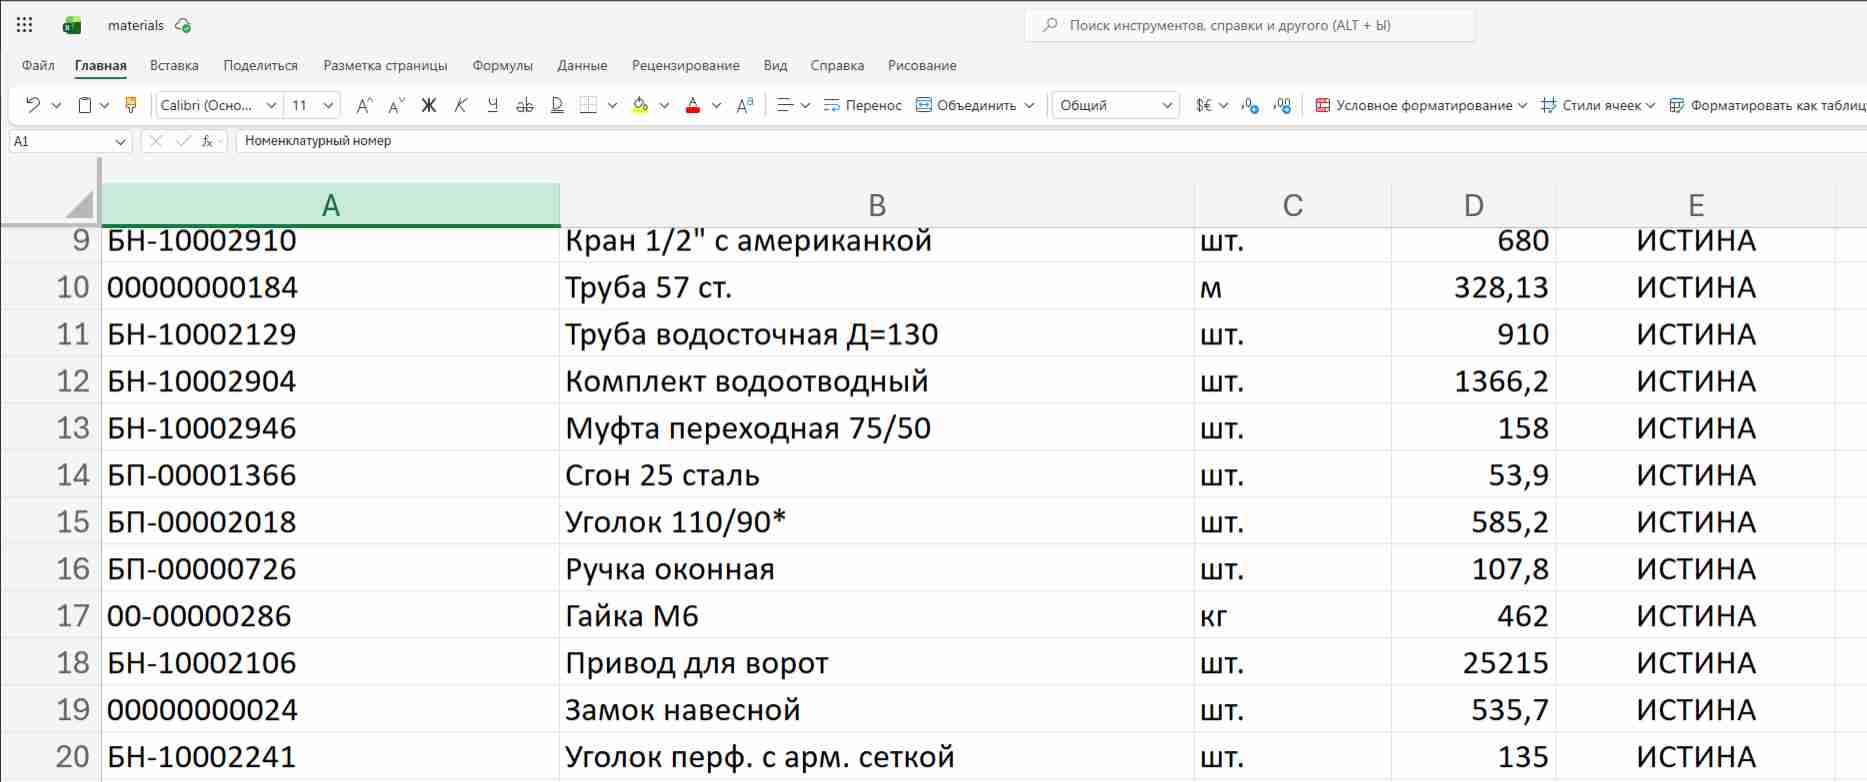
Task: Open the Calibri font name dropdown
Action: [x=271, y=105]
